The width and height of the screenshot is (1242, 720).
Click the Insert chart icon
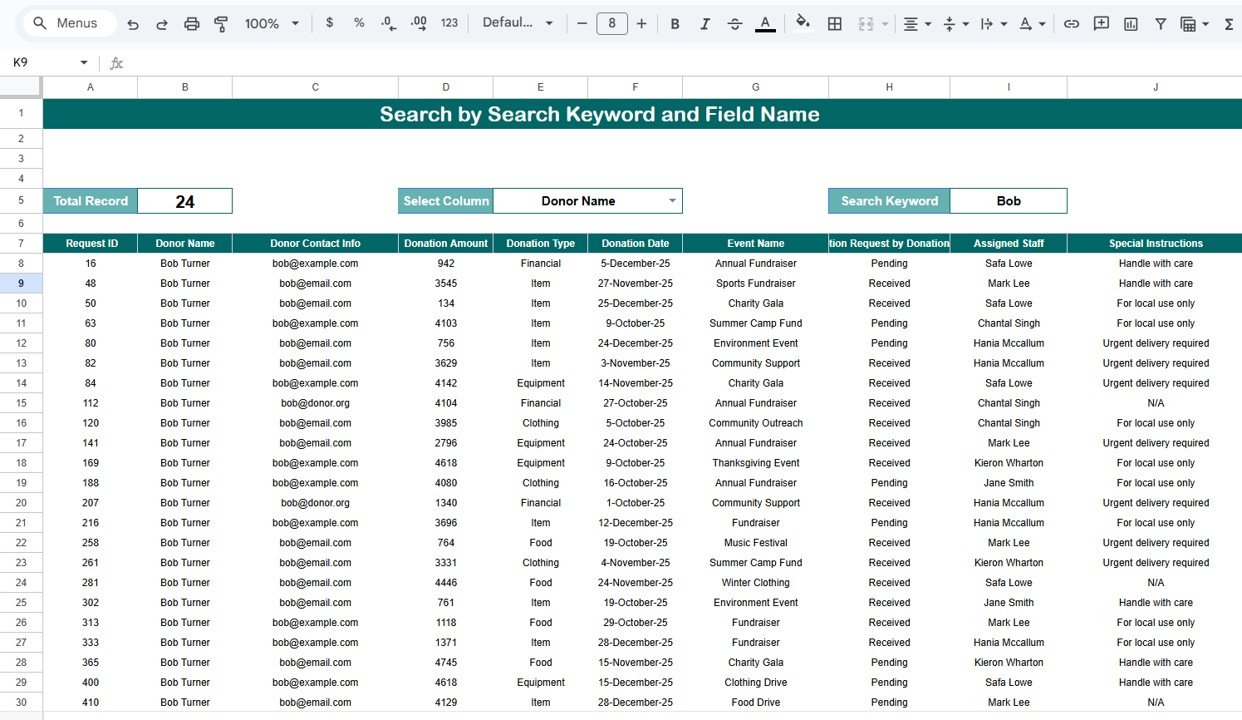pyautogui.click(x=1131, y=23)
